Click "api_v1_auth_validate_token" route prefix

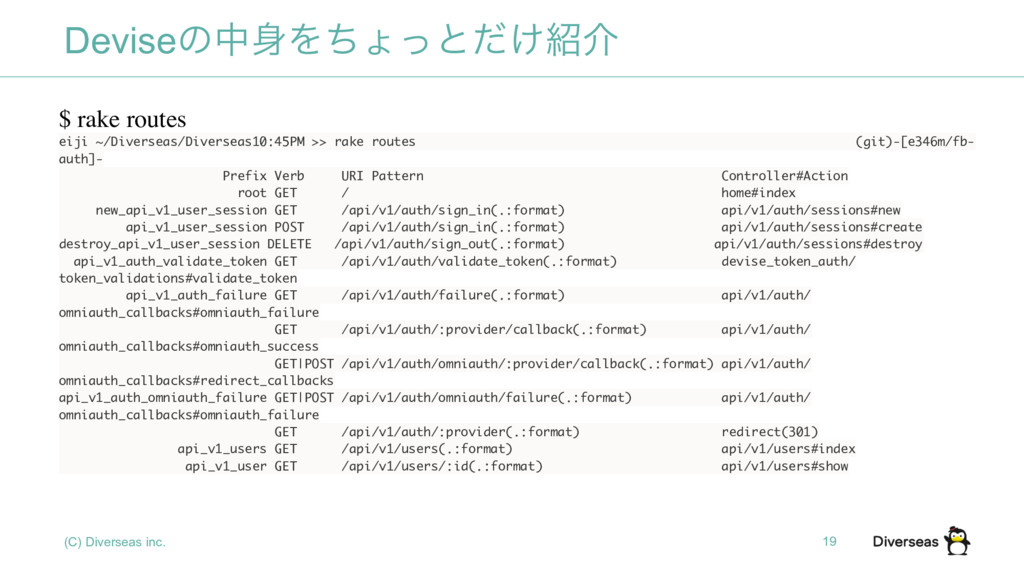170,261
